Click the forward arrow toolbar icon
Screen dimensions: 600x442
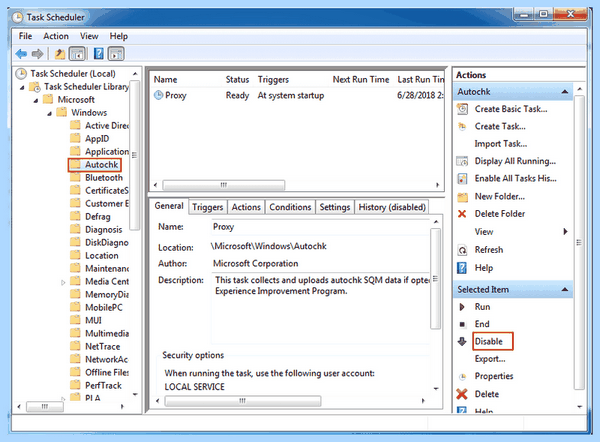click(37, 54)
